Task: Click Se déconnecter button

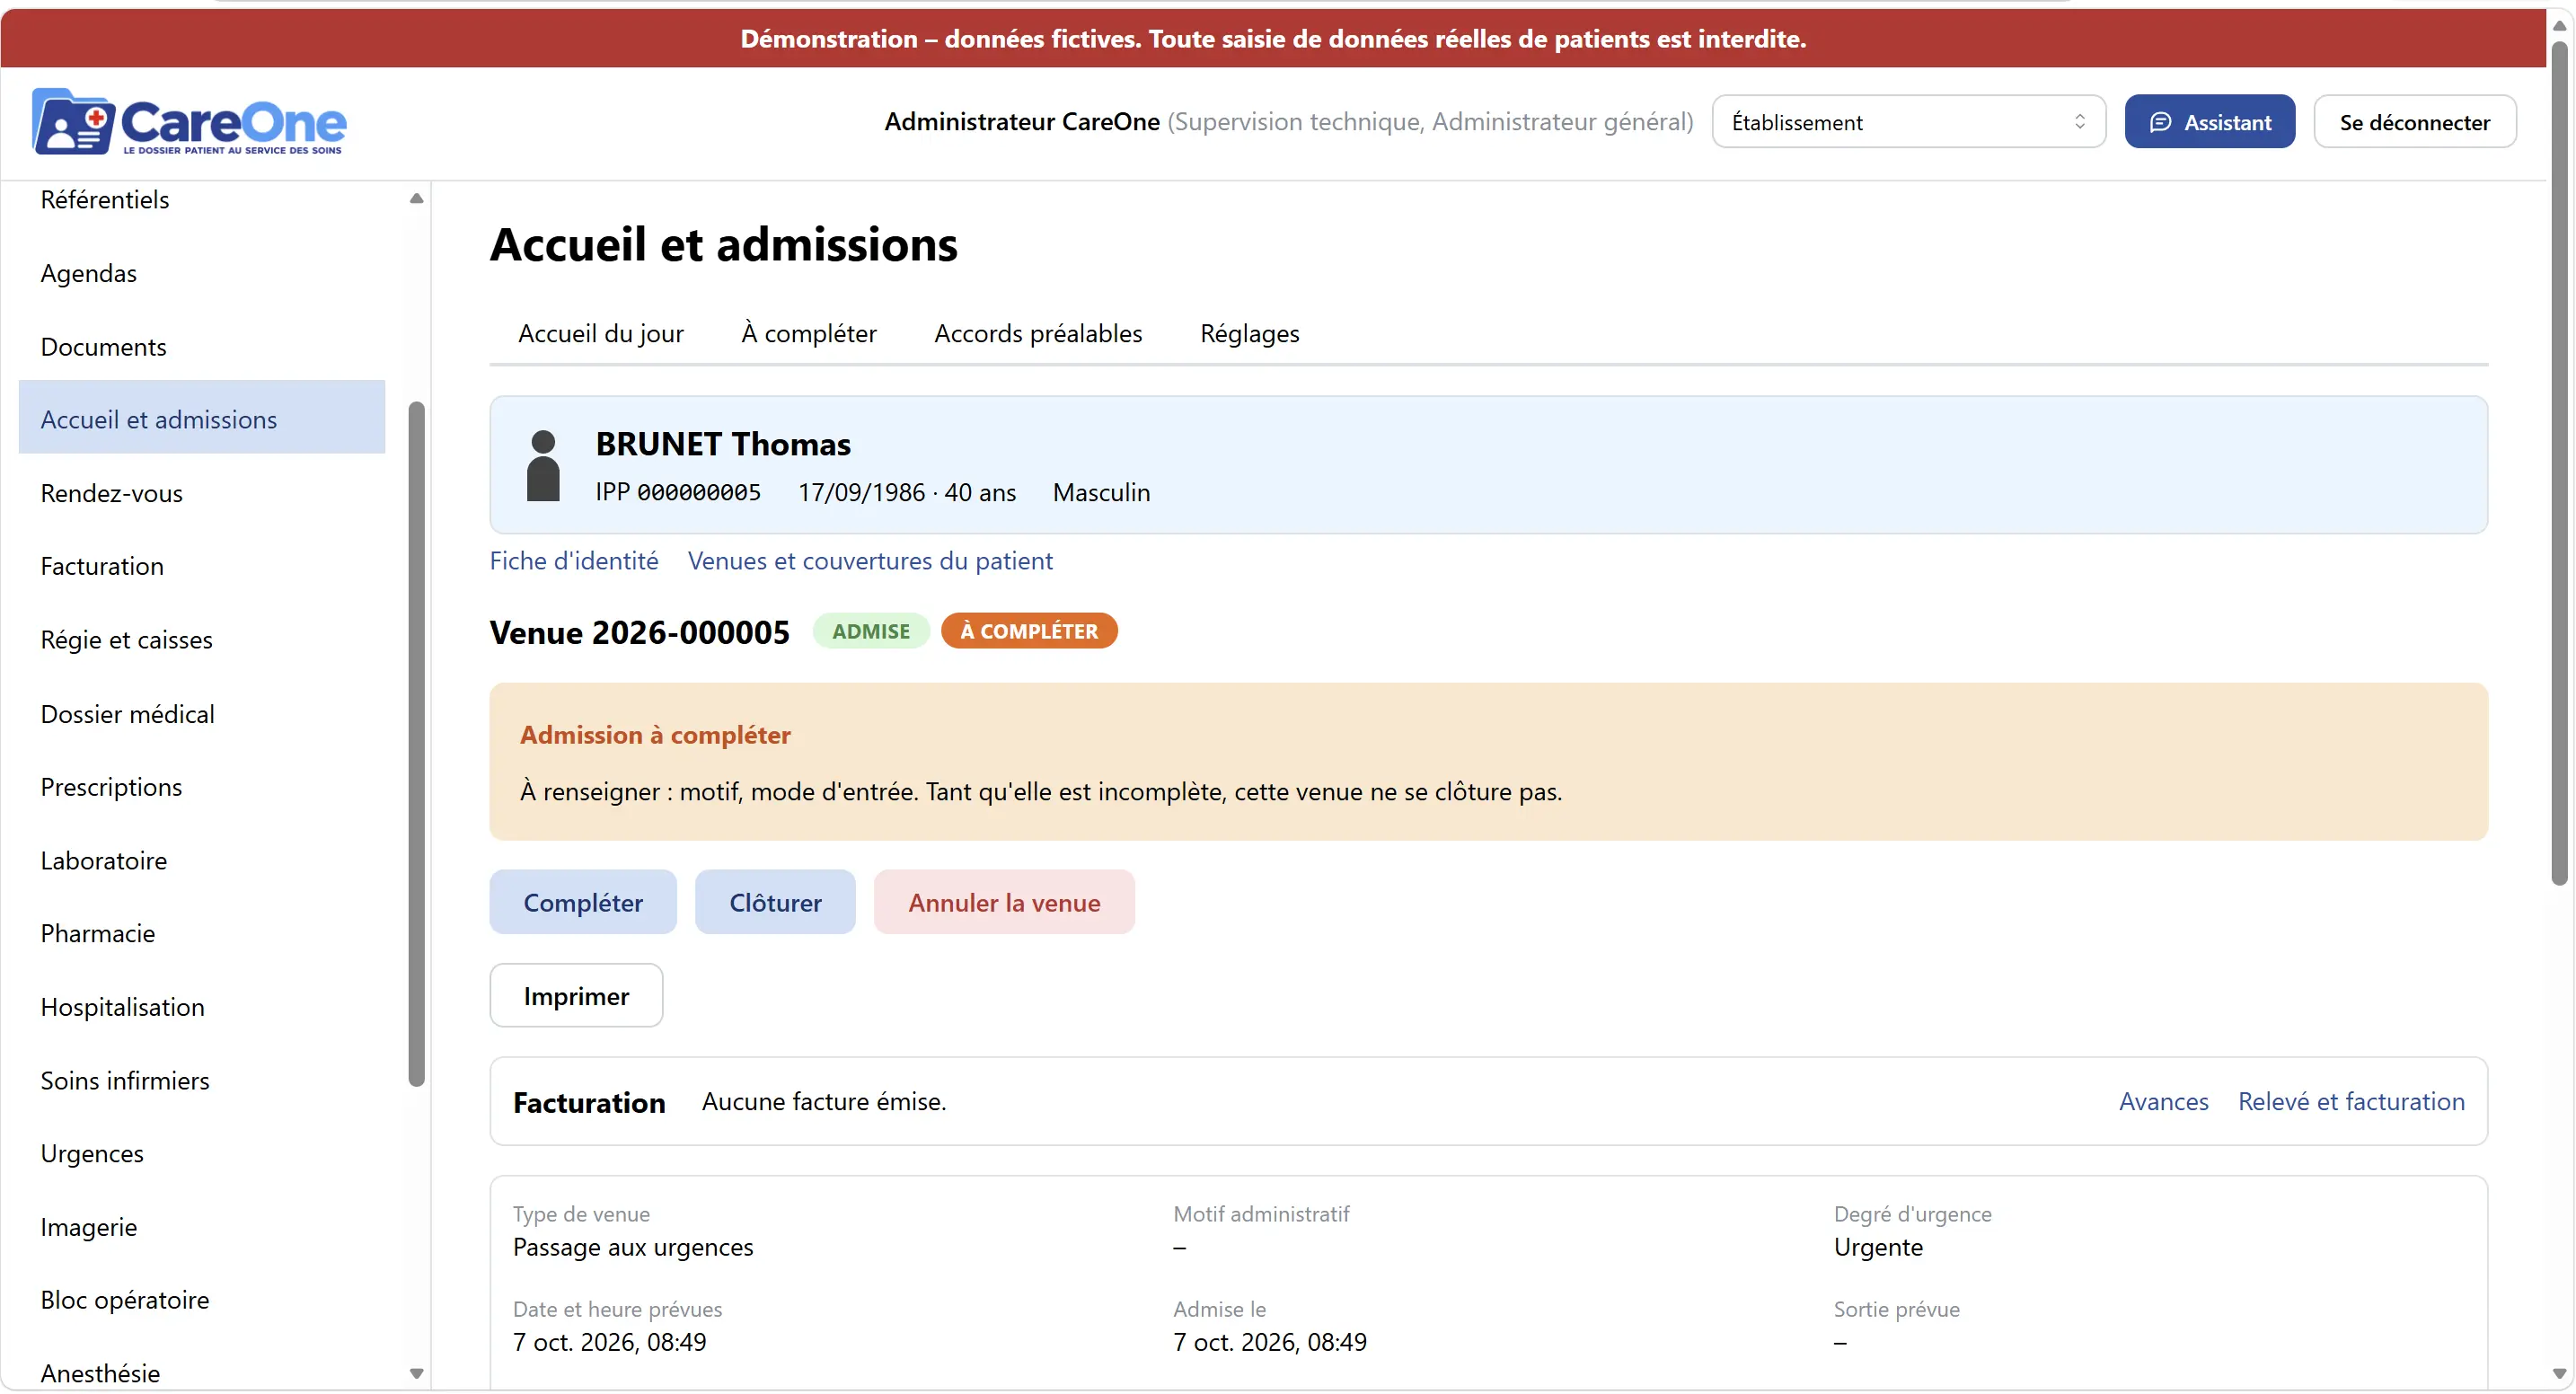Action: tap(2415, 122)
